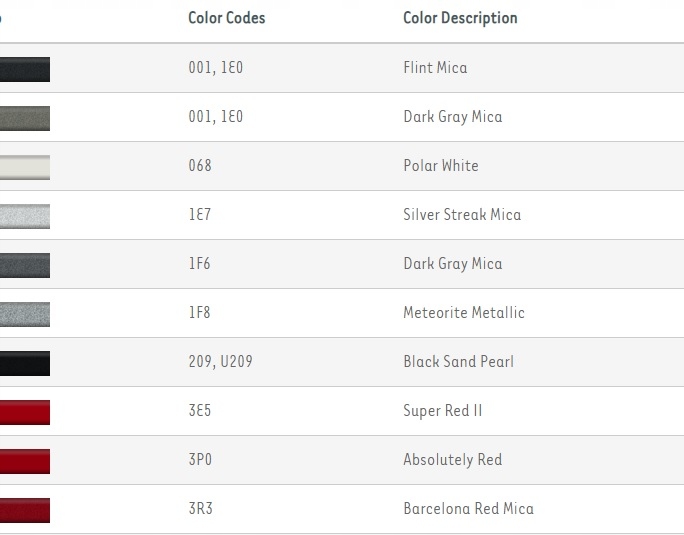
Task: Pick the Silver Streak Mica swatch
Action: click(25, 216)
